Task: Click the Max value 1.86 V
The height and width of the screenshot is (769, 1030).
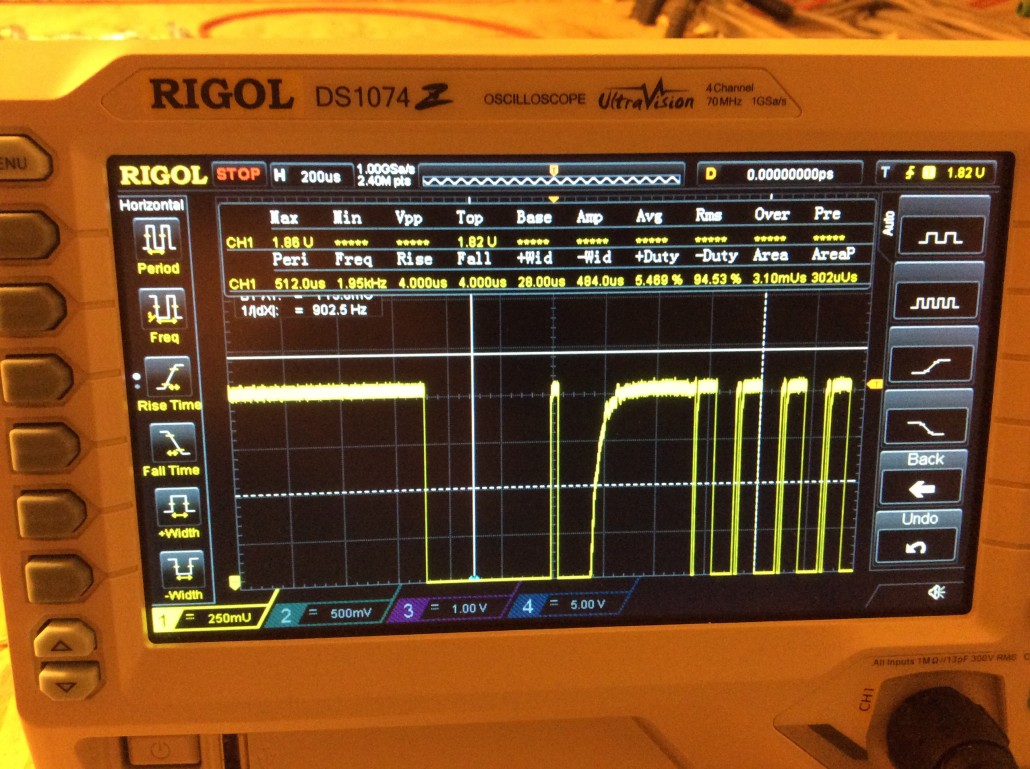Action: point(292,242)
